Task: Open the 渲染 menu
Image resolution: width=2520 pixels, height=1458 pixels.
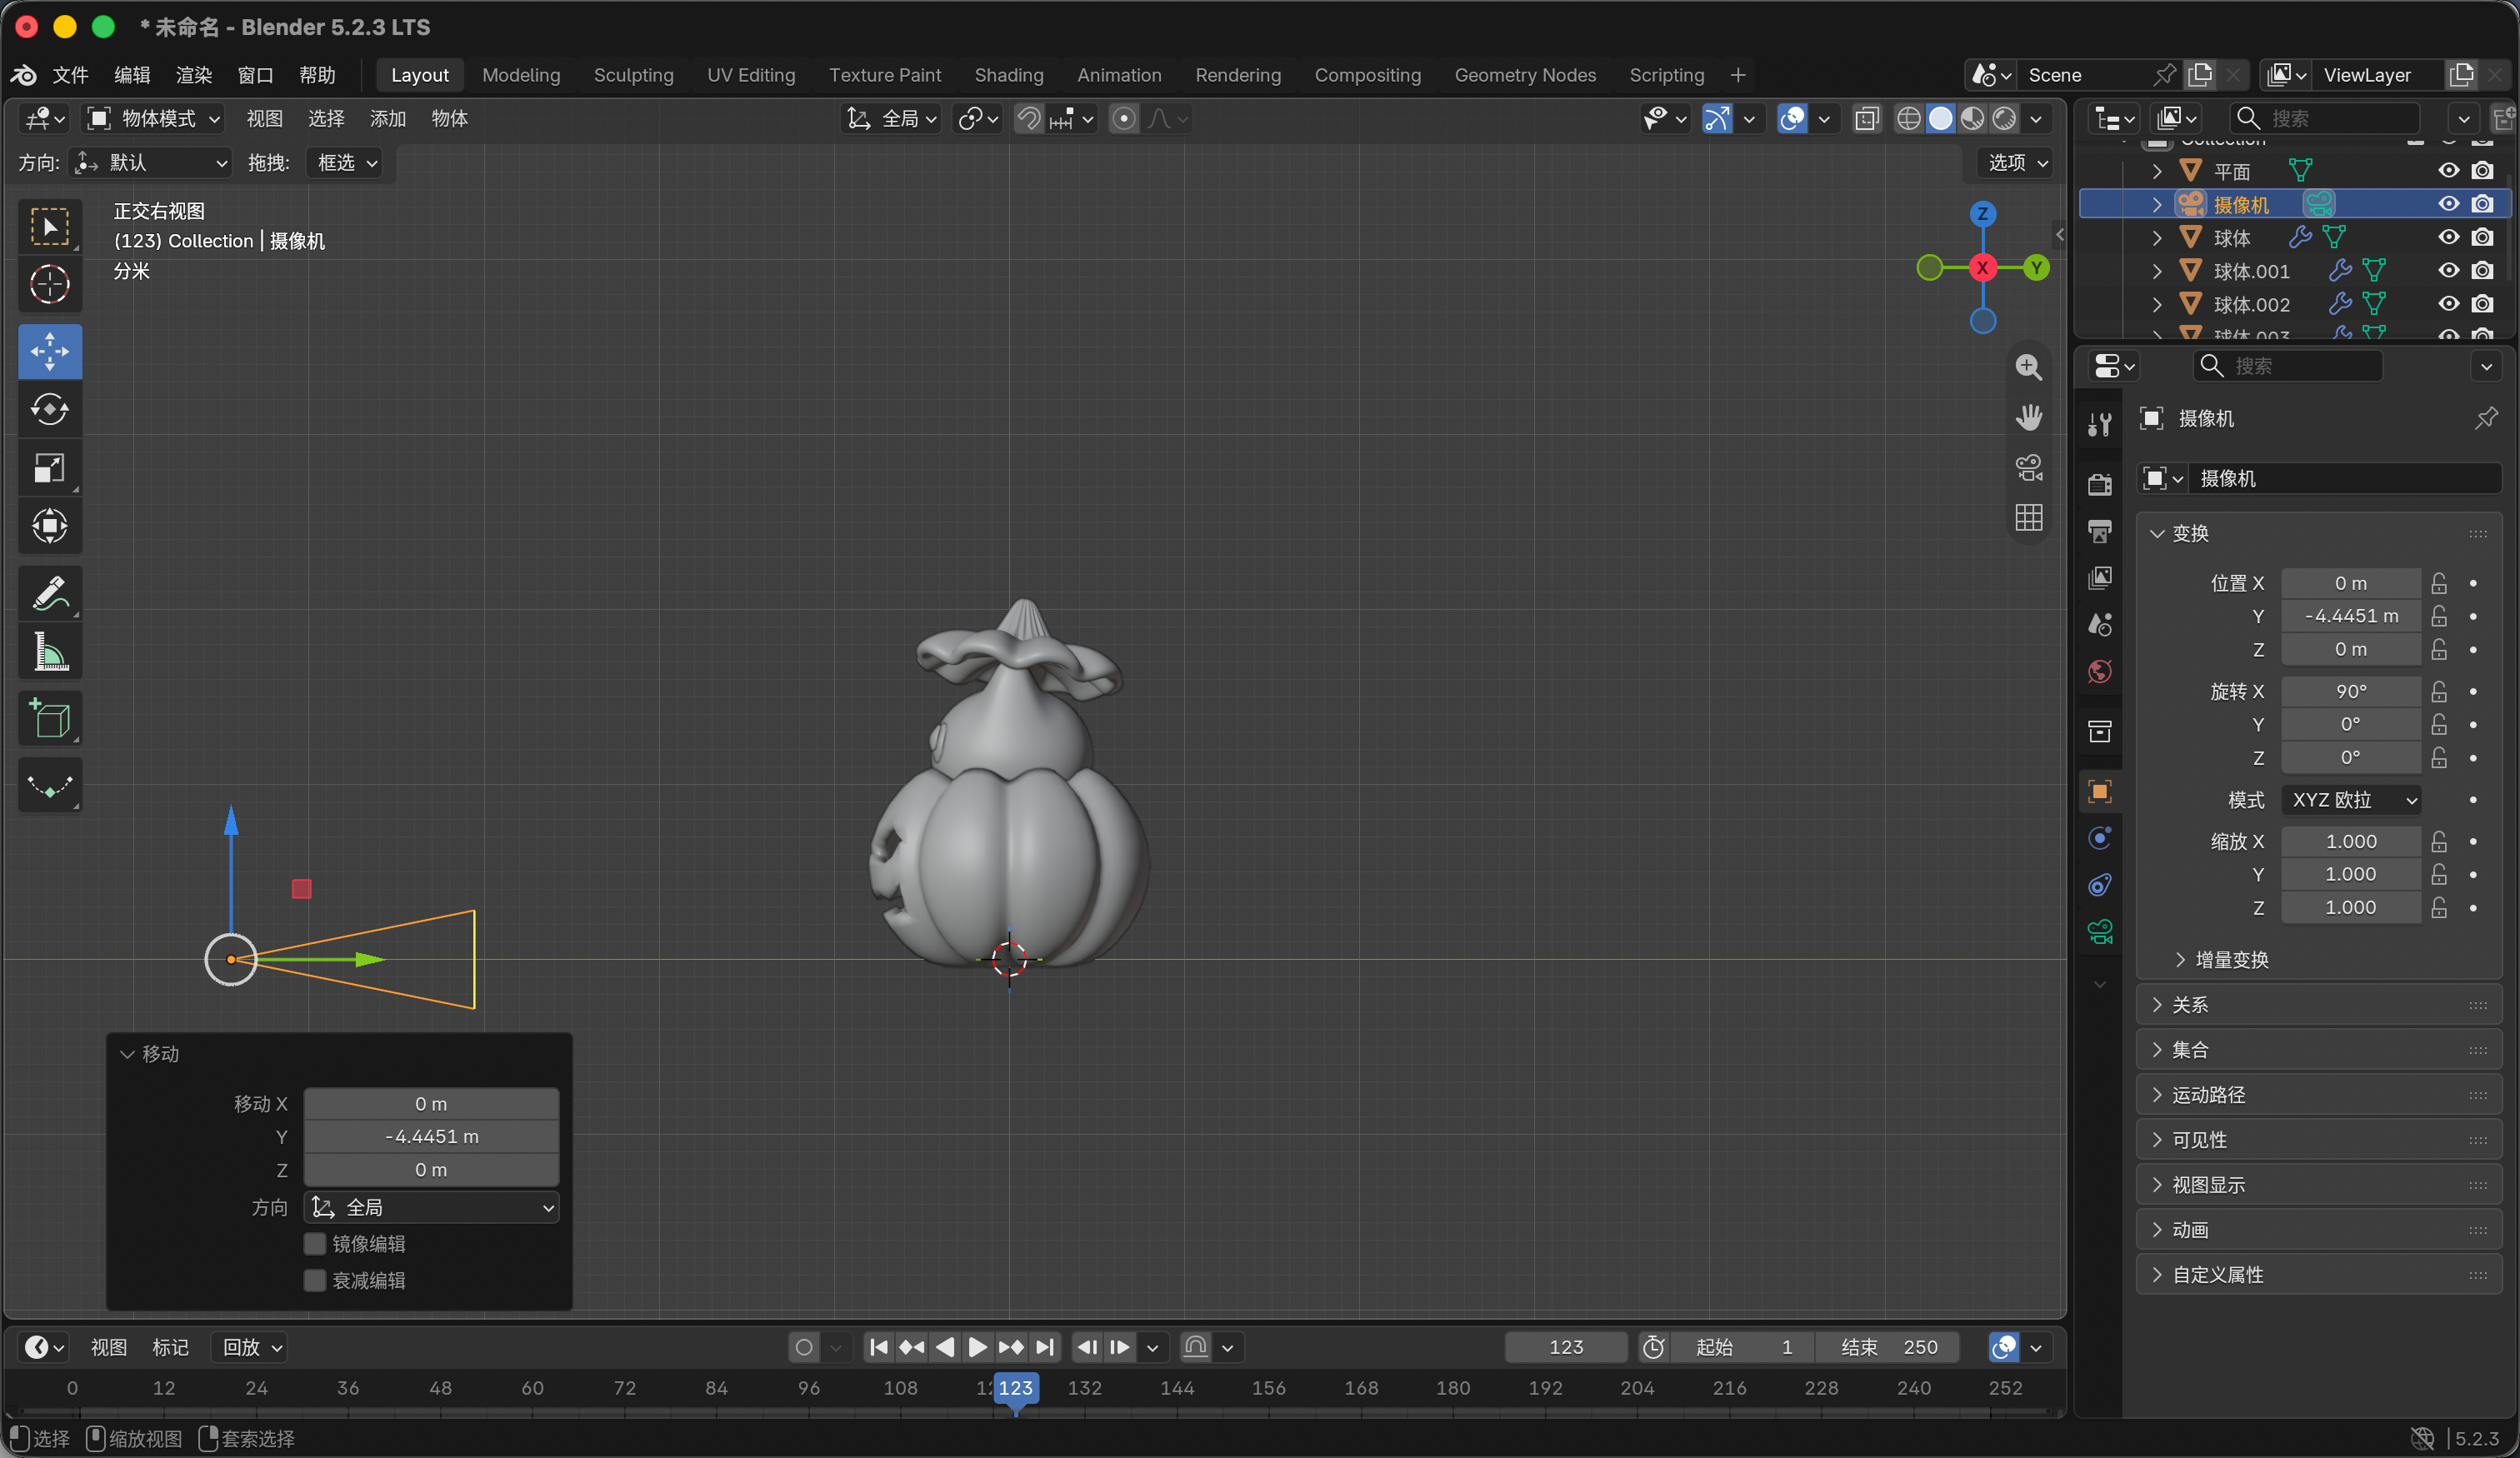Action: click(x=194, y=75)
